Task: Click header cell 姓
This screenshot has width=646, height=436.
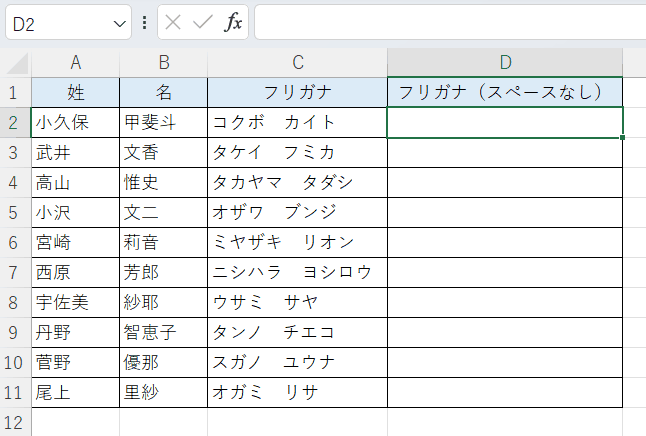Action: pos(75,92)
